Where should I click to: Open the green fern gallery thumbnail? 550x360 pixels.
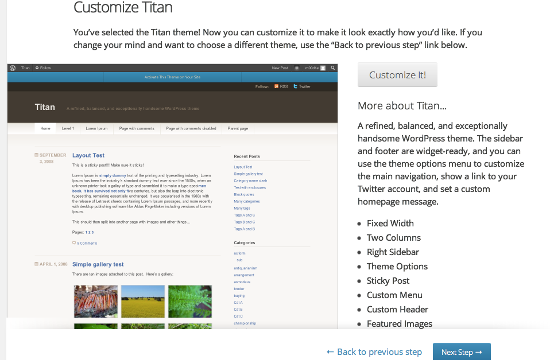coord(190,301)
